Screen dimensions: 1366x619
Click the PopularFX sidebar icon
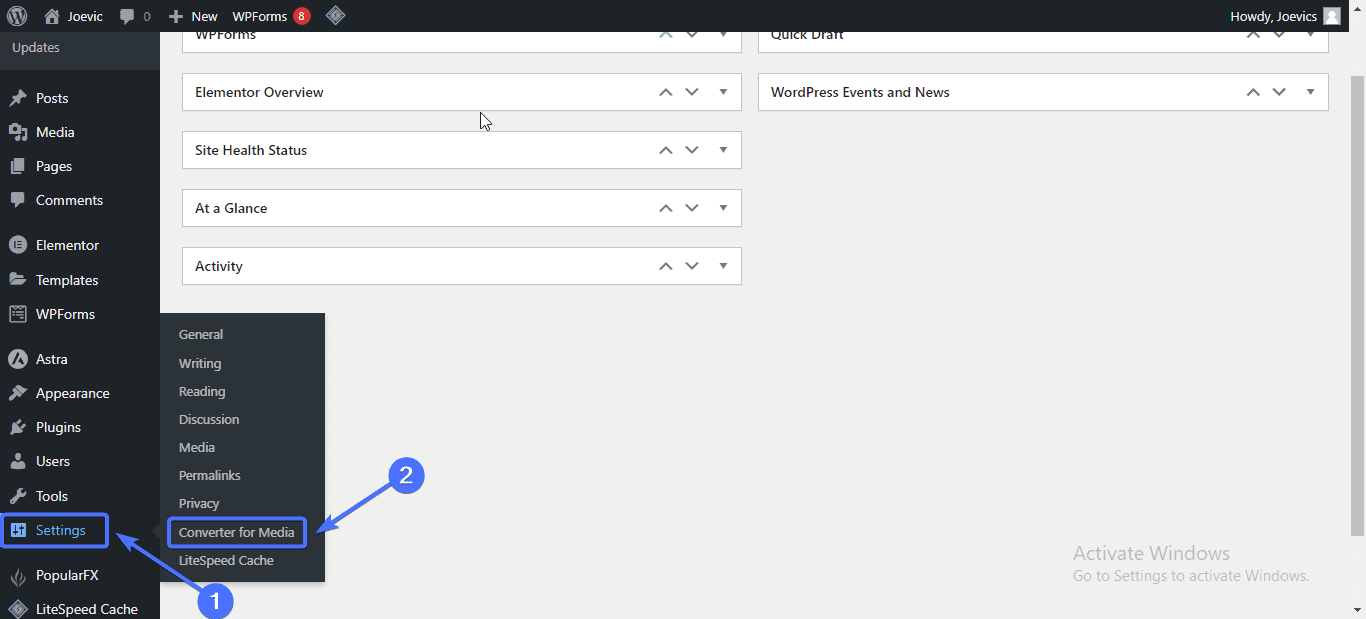[18, 575]
